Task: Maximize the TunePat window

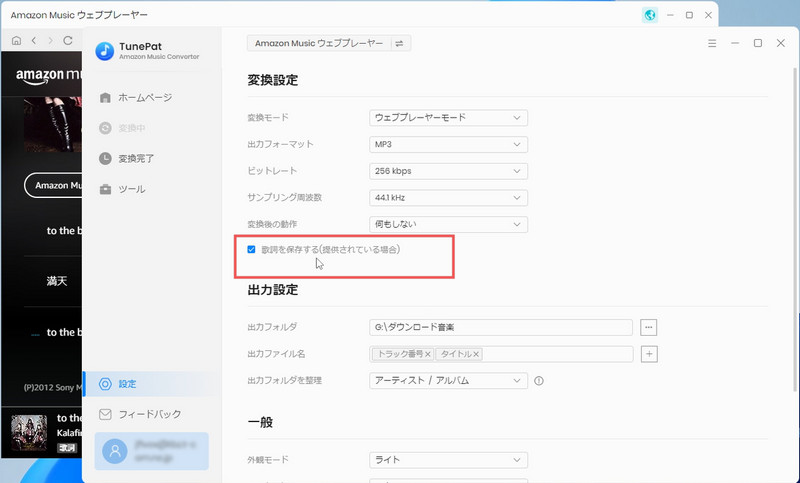Action: pyautogui.click(x=758, y=43)
